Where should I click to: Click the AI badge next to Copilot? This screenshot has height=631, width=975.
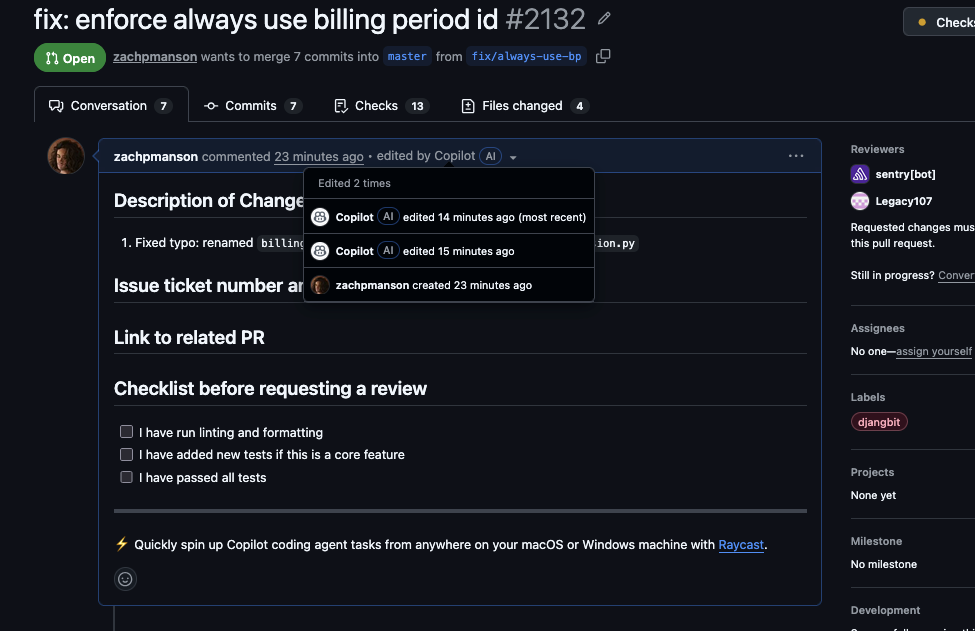tap(490, 156)
